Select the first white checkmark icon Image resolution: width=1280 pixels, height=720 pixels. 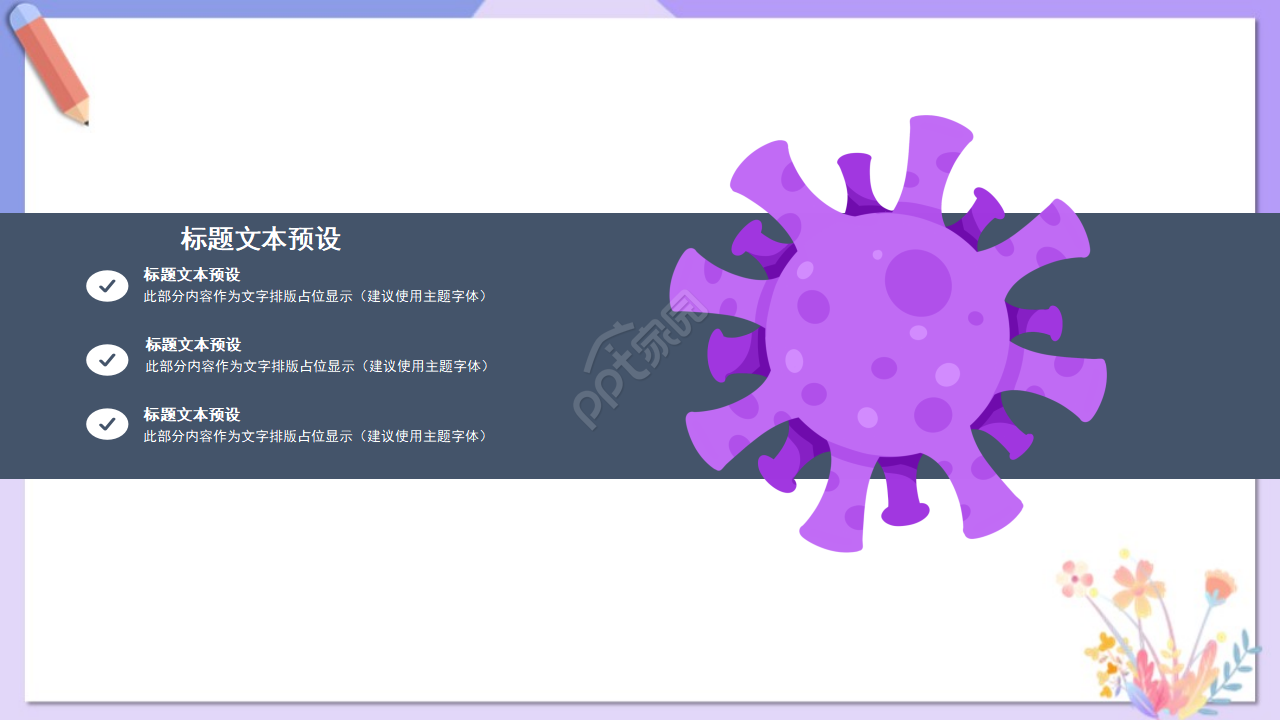pos(107,285)
